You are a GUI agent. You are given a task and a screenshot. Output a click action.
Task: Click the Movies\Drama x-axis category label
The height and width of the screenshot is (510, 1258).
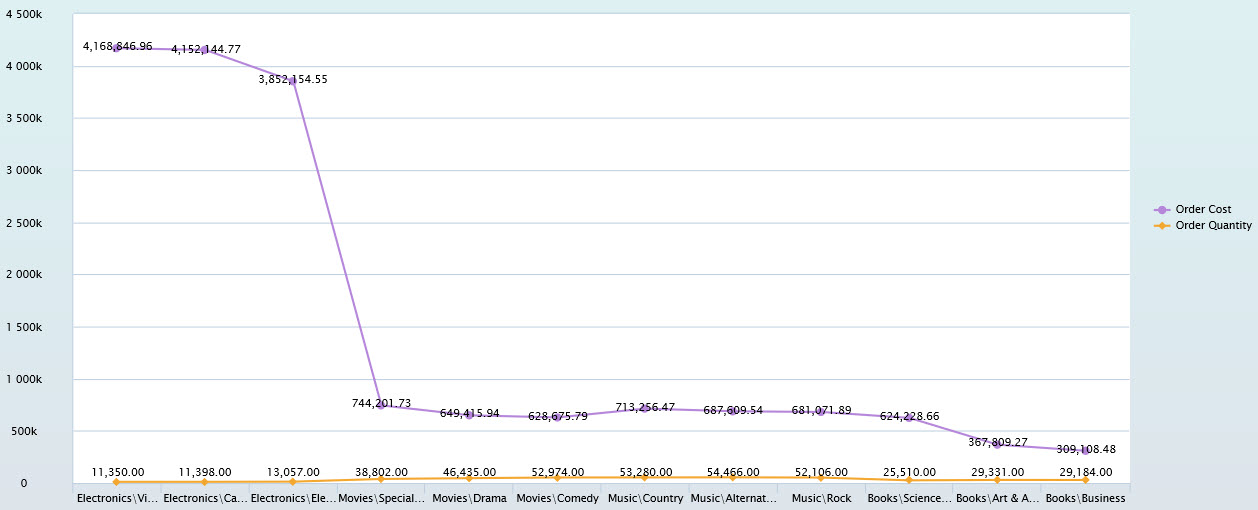coord(468,498)
